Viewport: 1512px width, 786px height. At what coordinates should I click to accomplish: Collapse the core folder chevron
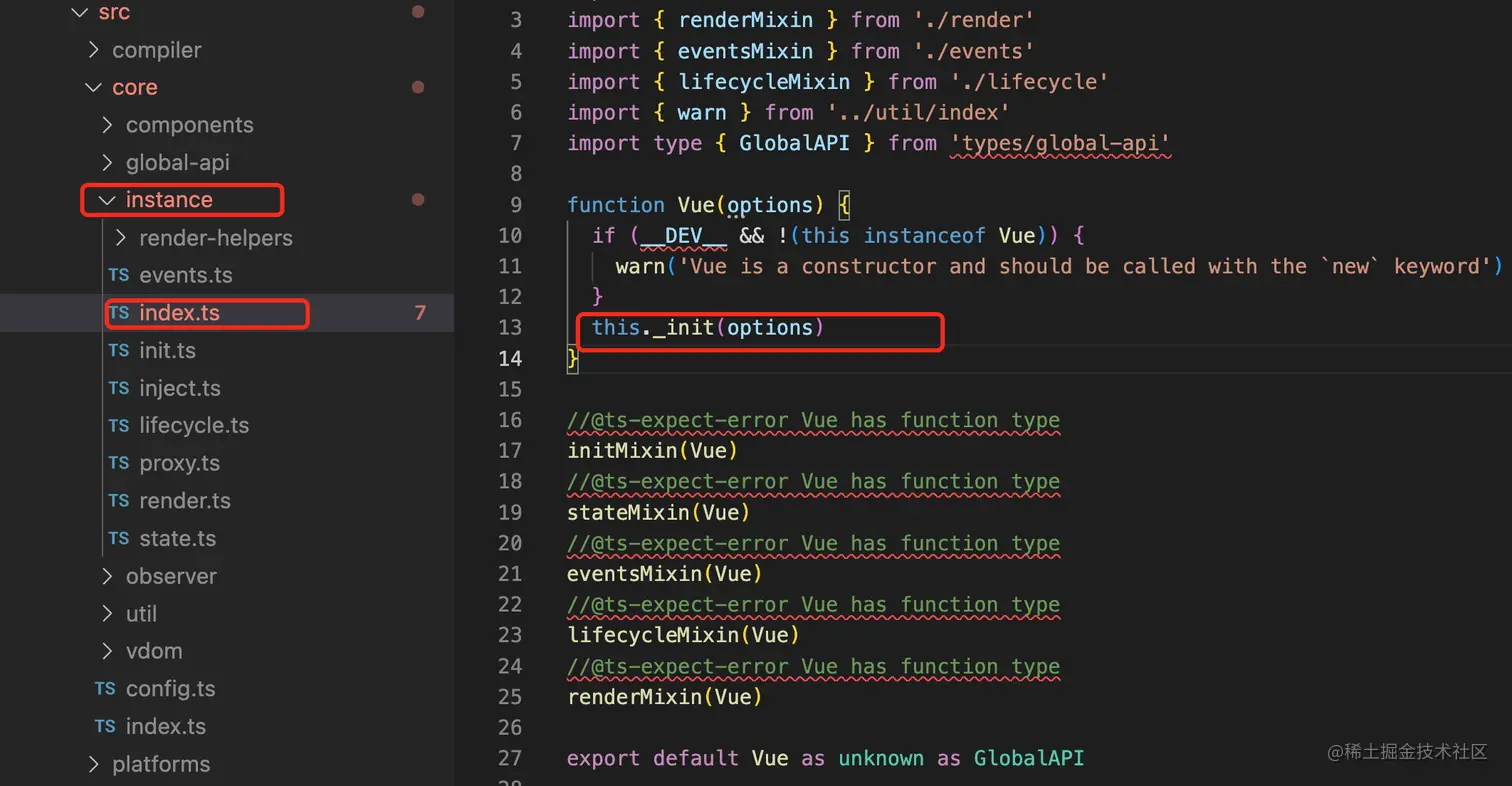93,87
